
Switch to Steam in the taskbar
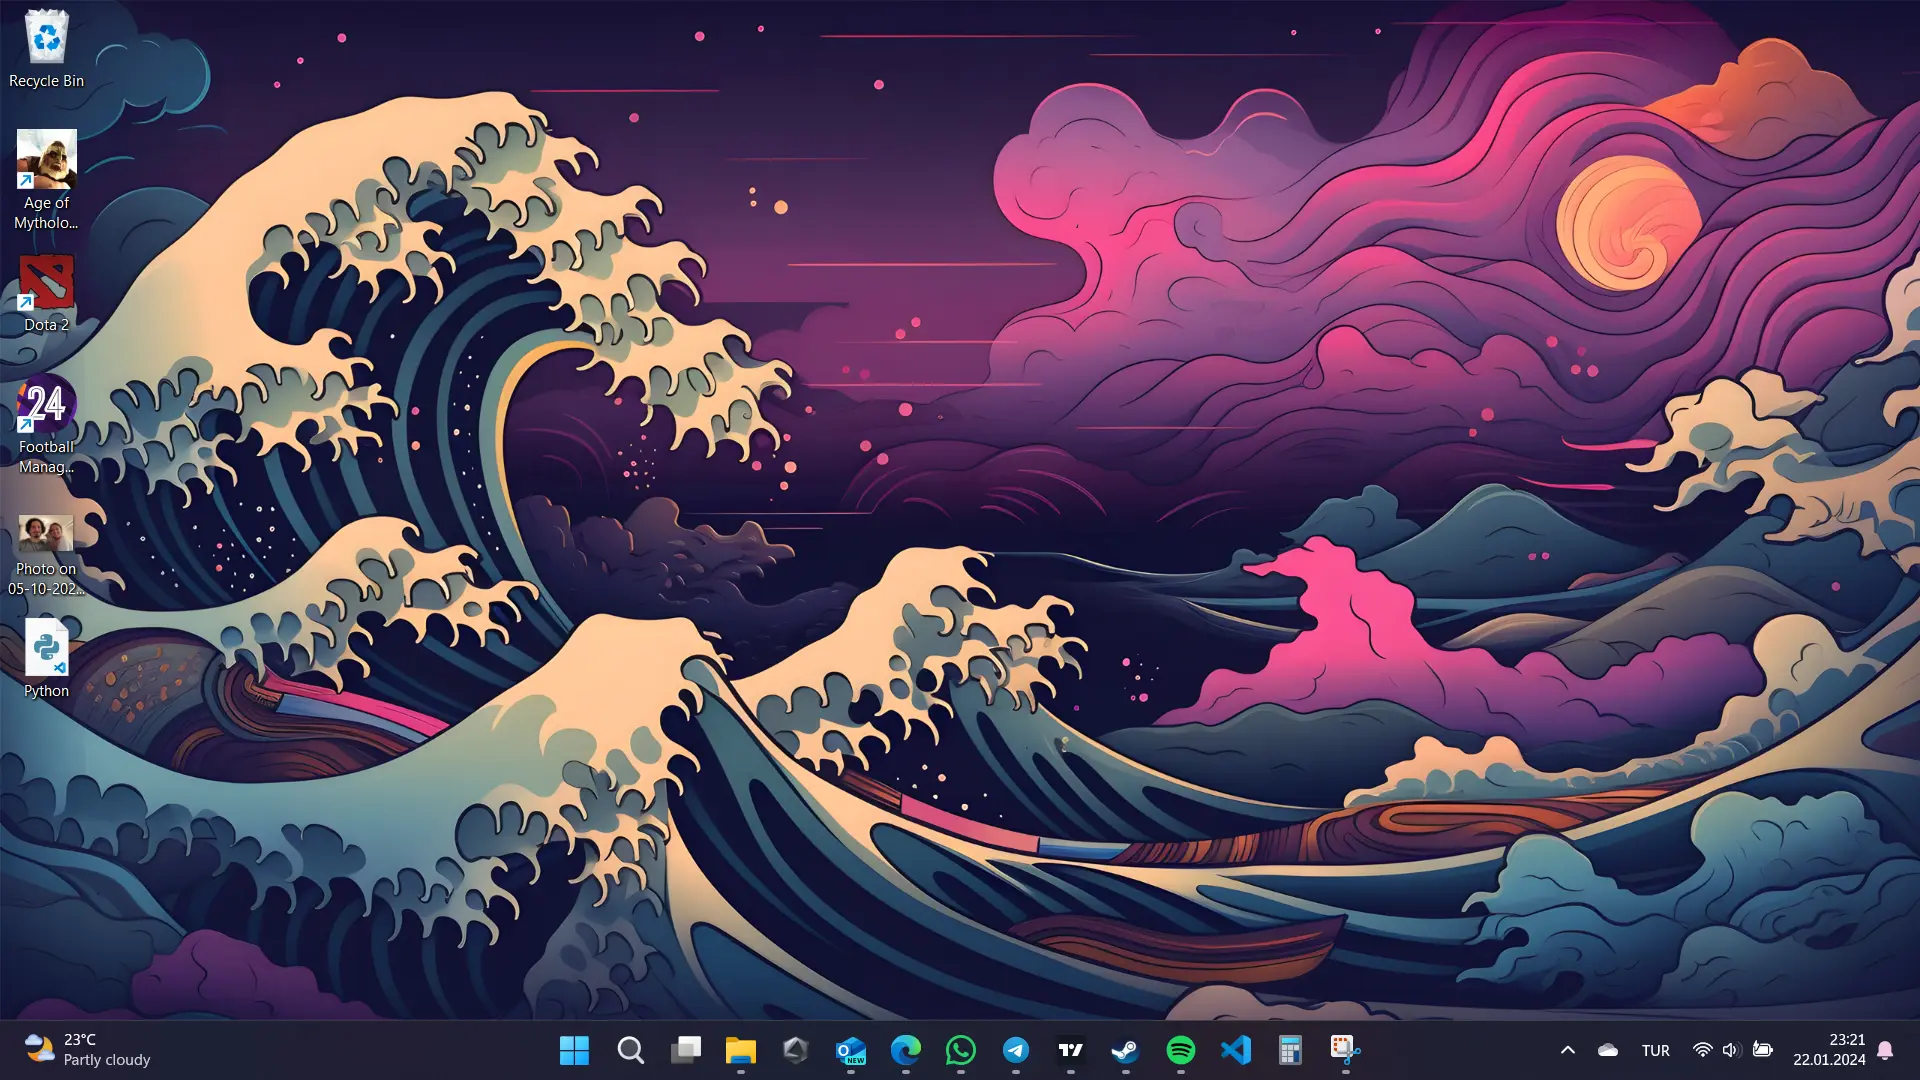1126,1050
